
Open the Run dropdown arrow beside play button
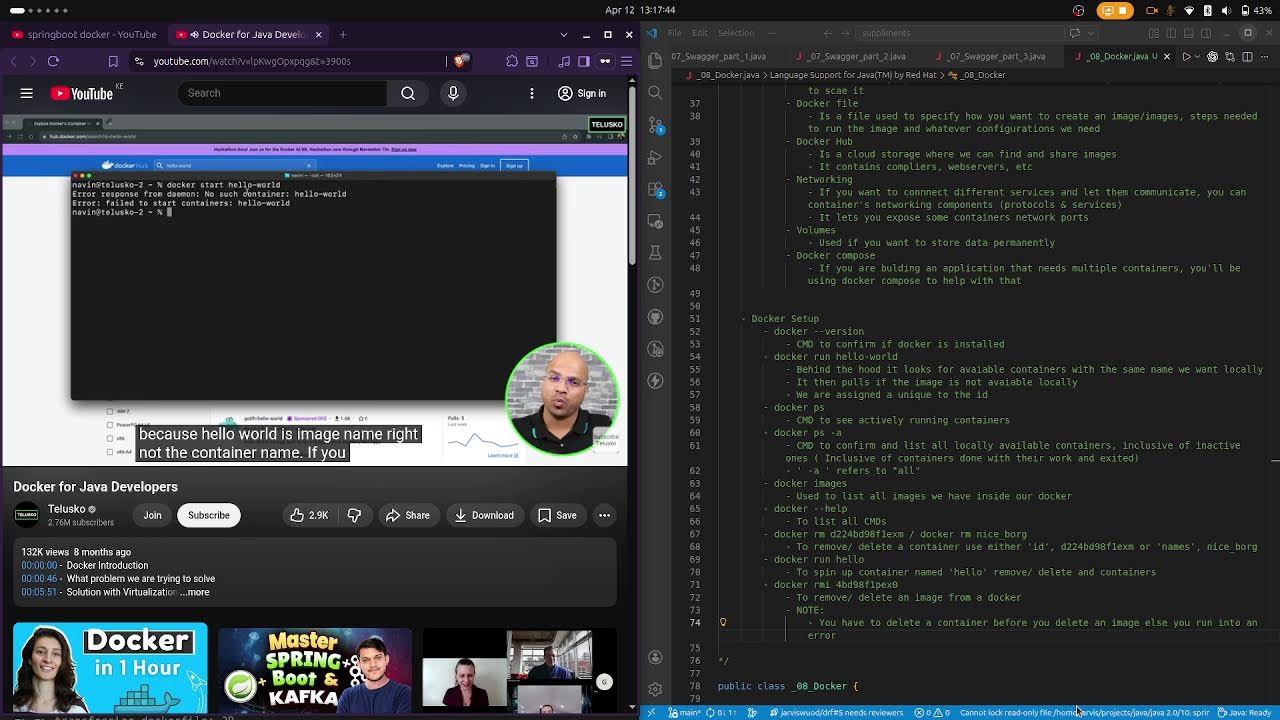click(1198, 56)
